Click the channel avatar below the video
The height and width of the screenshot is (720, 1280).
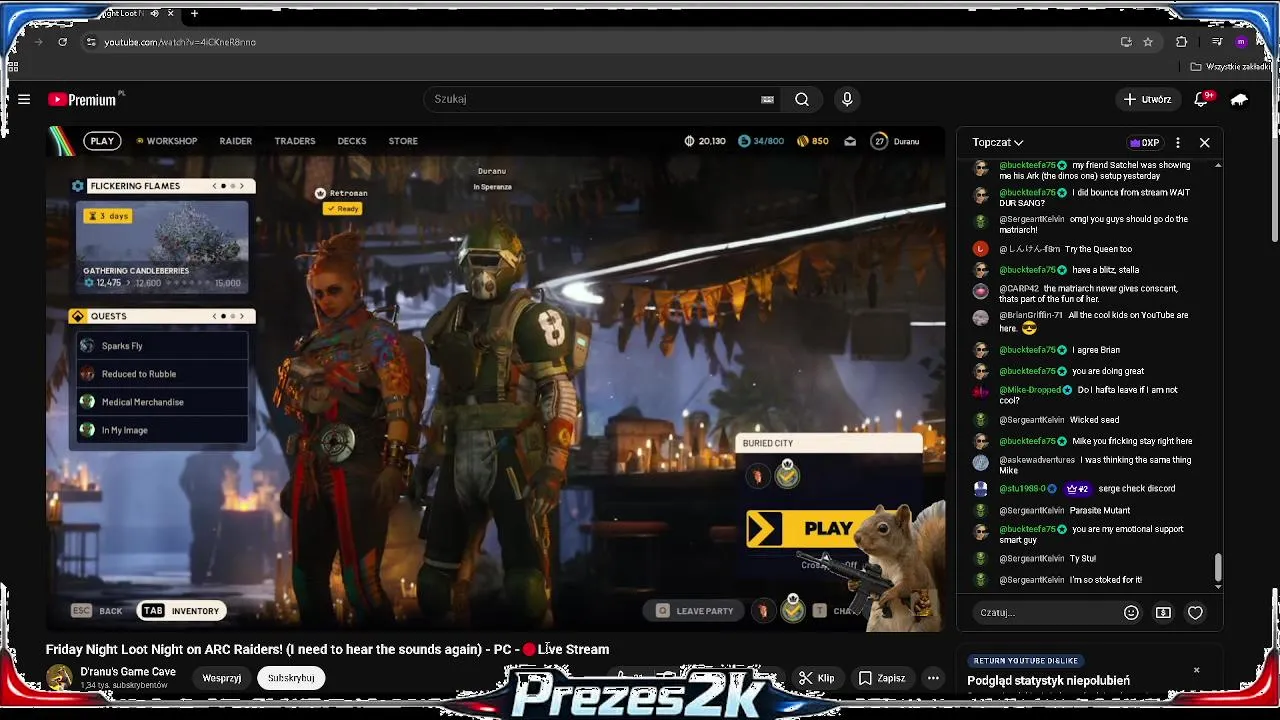tap(60, 678)
